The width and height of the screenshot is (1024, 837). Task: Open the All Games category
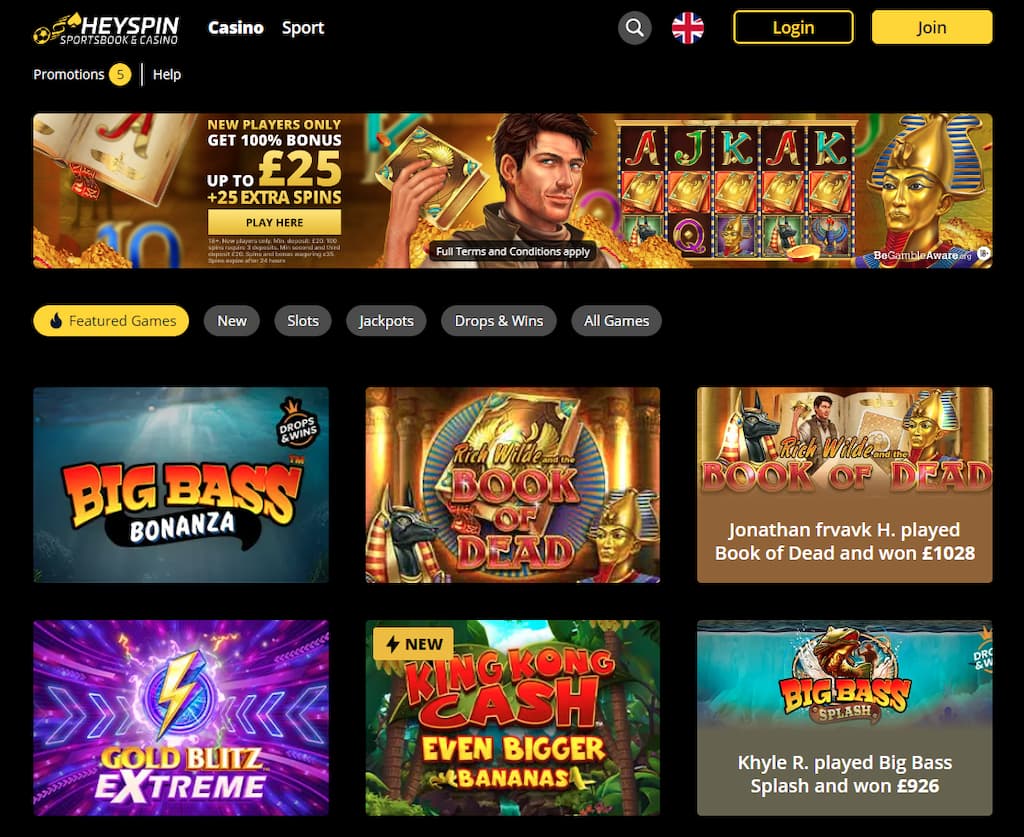[616, 321]
